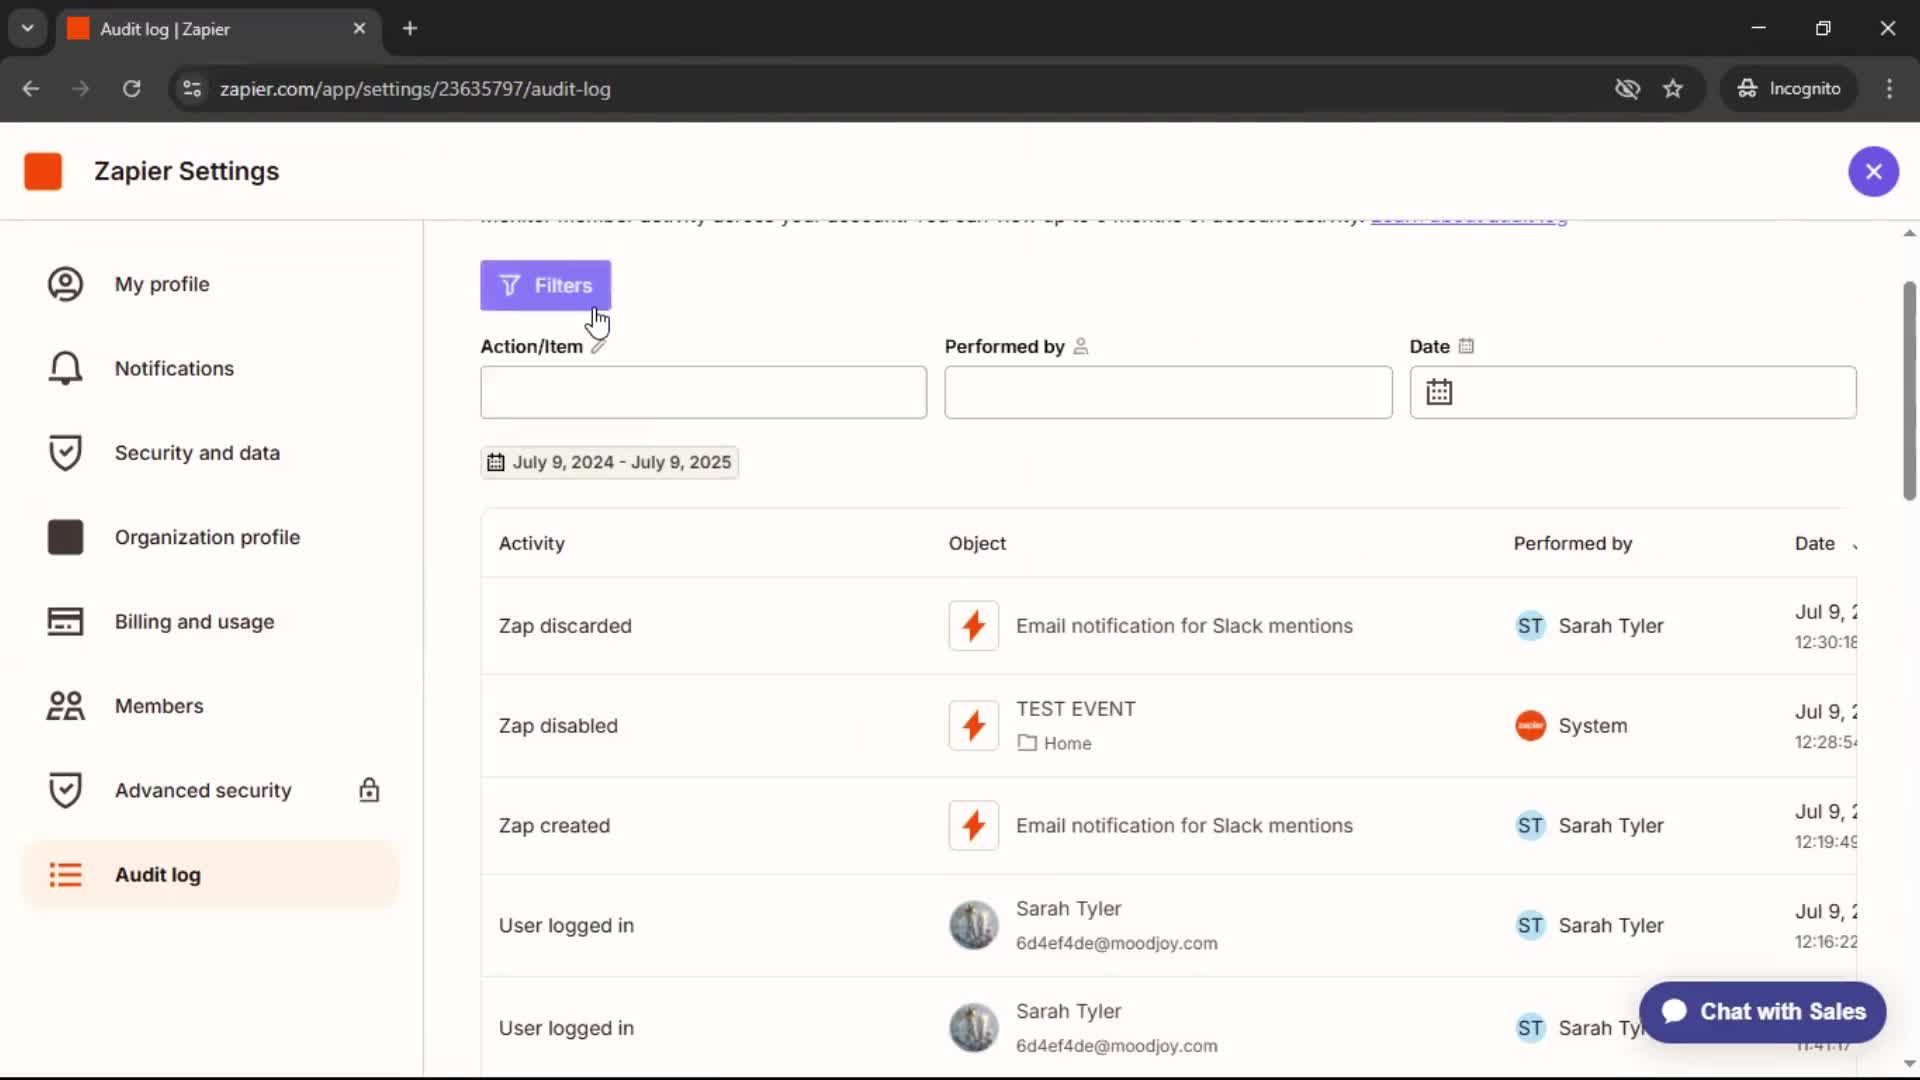The height and width of the screenshot is (1080, 1920).
Task: Click the Zap discarded activity row
Action: pyautogui.click(x=1168, y=626)
